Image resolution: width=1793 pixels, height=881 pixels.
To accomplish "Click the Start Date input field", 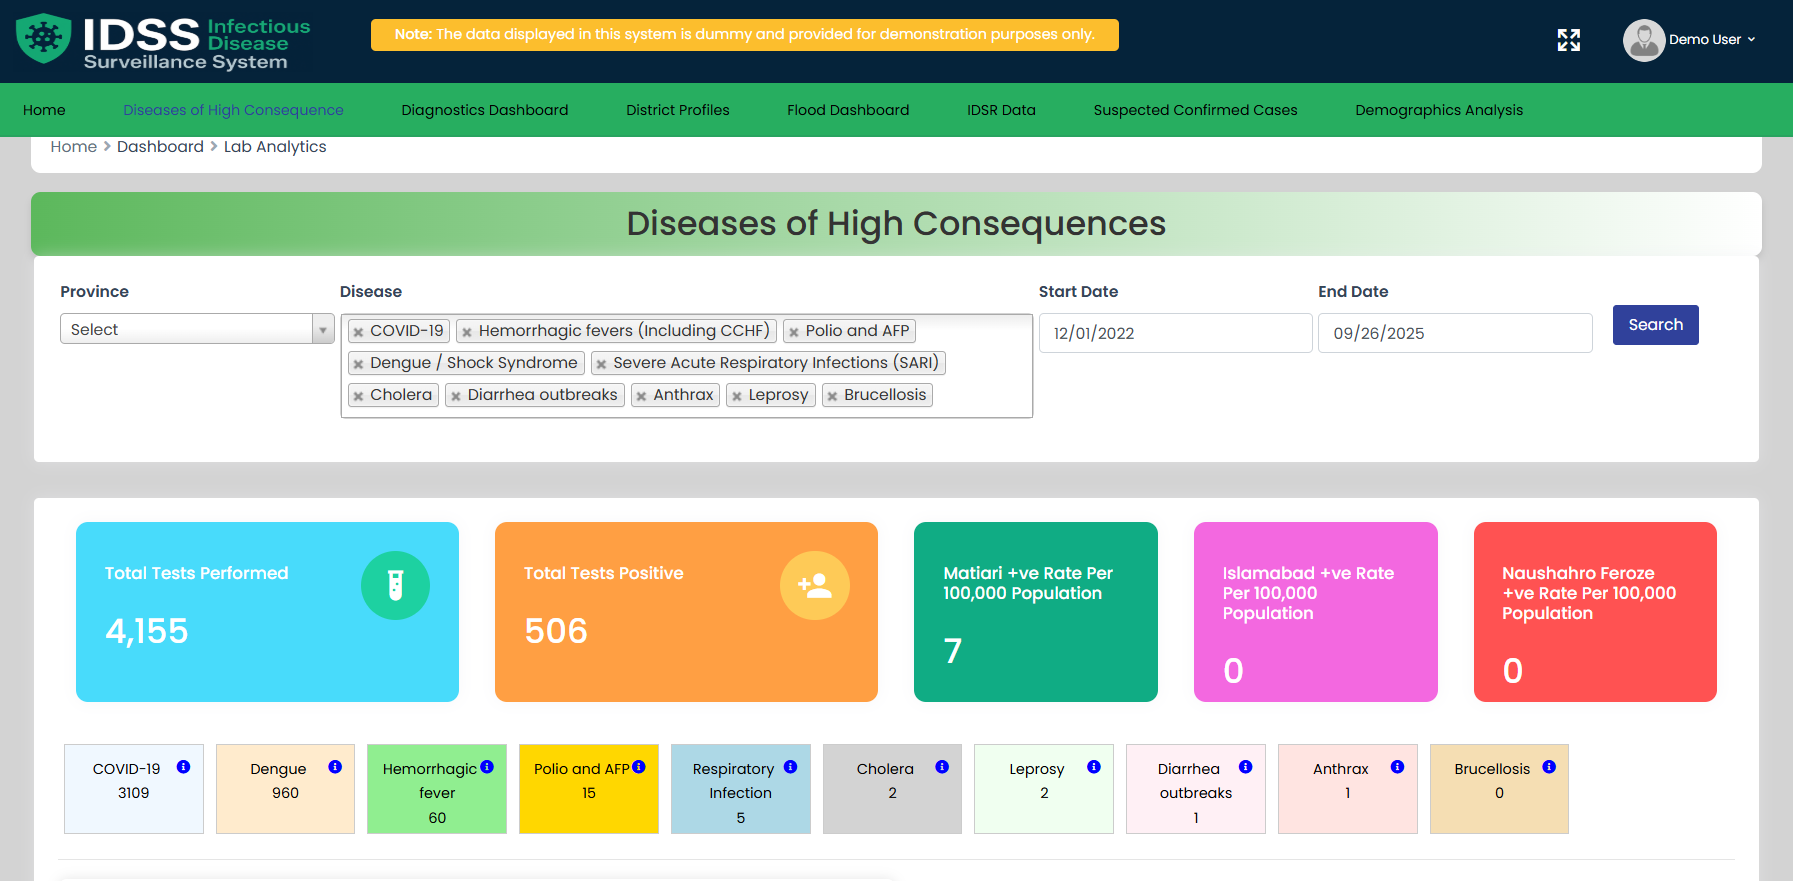I will tap(1175, 333).
